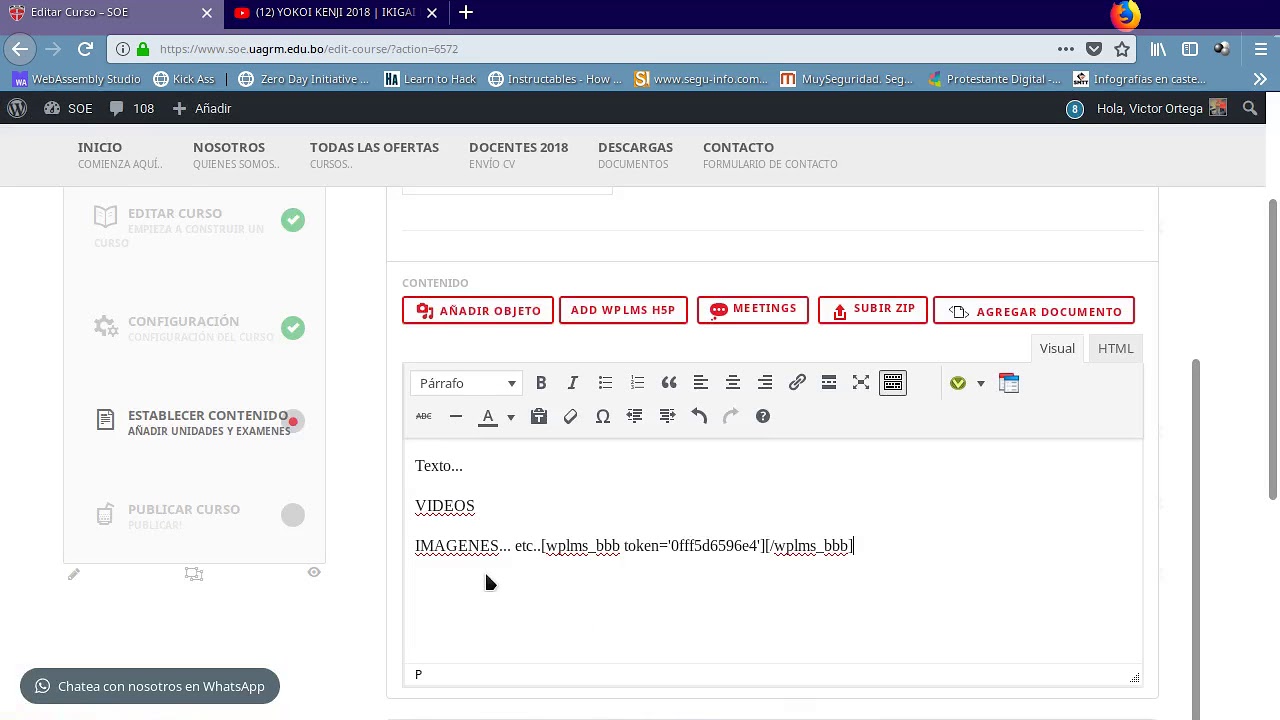This screenshot has height=720, width=1280.
Task: Increase paragraph indent
Action: coord(667,416)
